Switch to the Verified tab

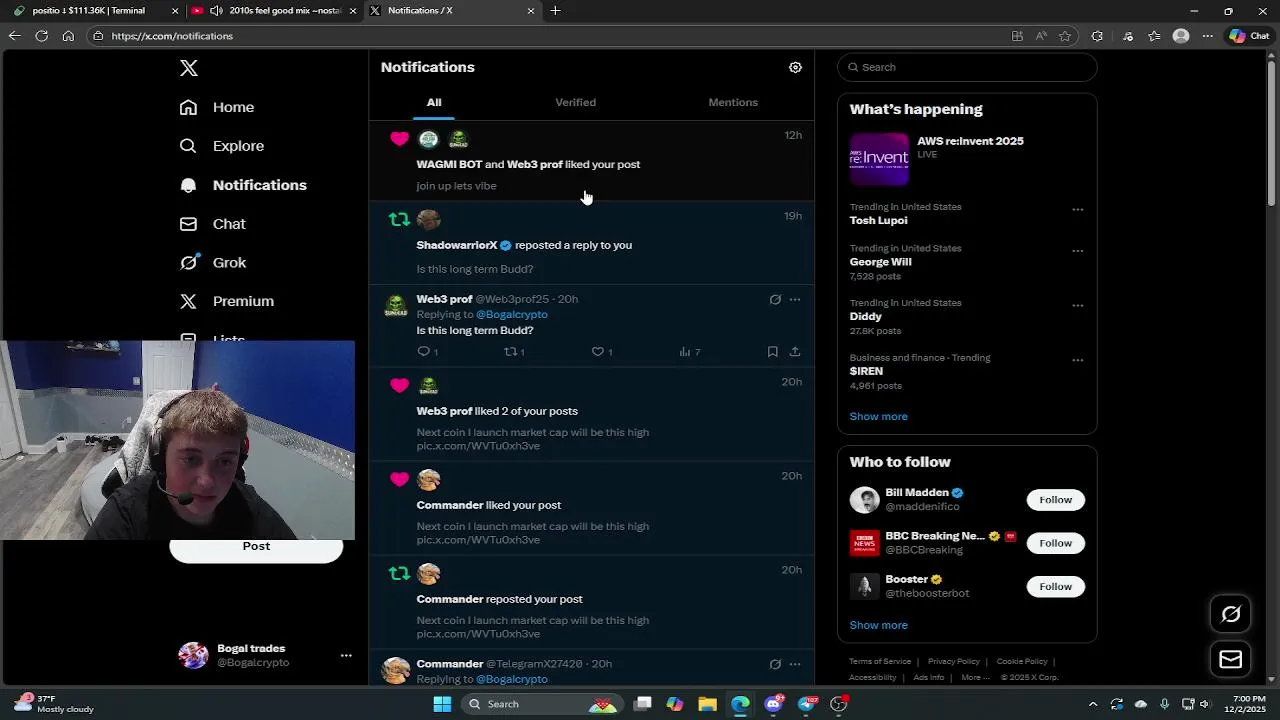pyautogui.click(x=575, y=102)
